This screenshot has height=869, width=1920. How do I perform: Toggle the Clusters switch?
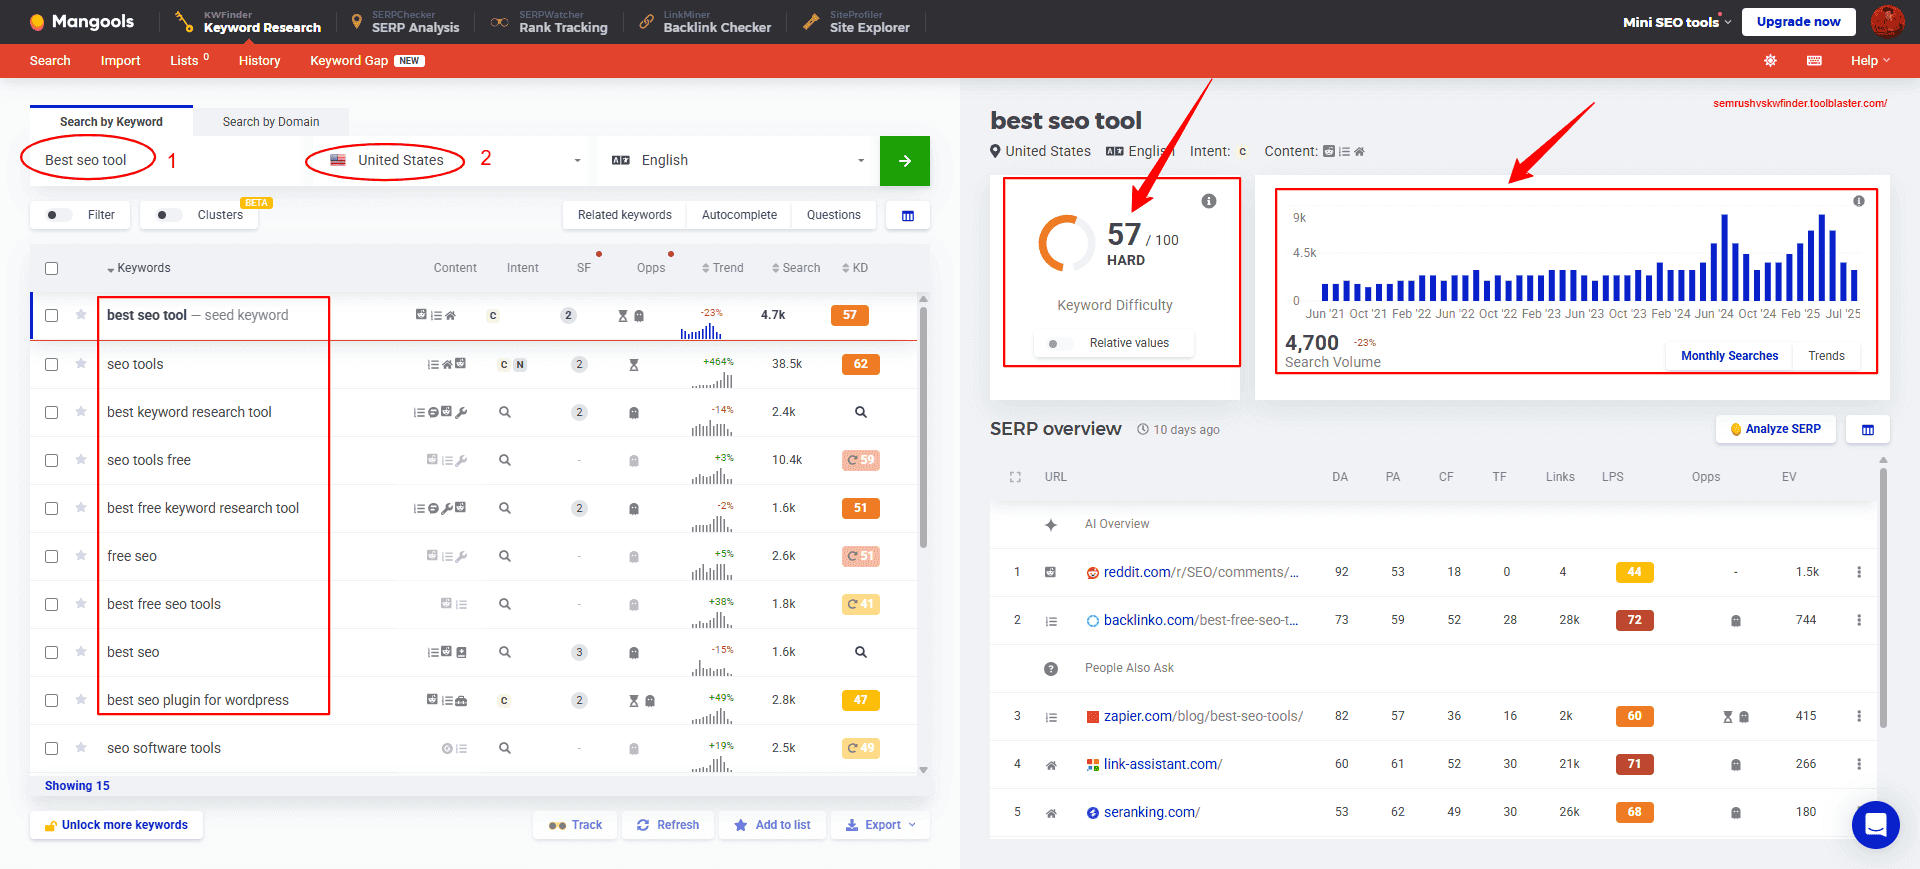click(x=169, y=215)
